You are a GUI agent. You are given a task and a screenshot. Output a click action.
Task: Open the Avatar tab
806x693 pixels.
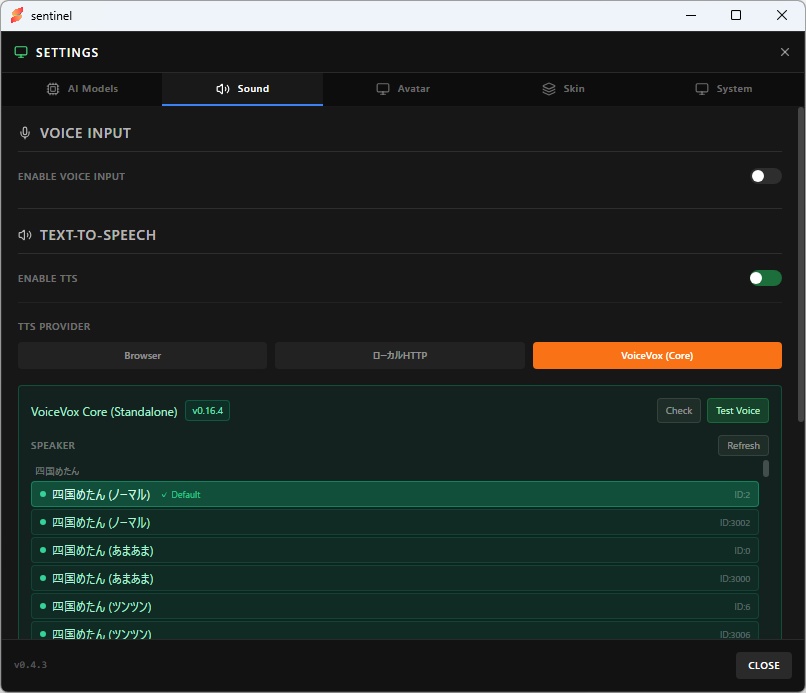pos(403,89)
